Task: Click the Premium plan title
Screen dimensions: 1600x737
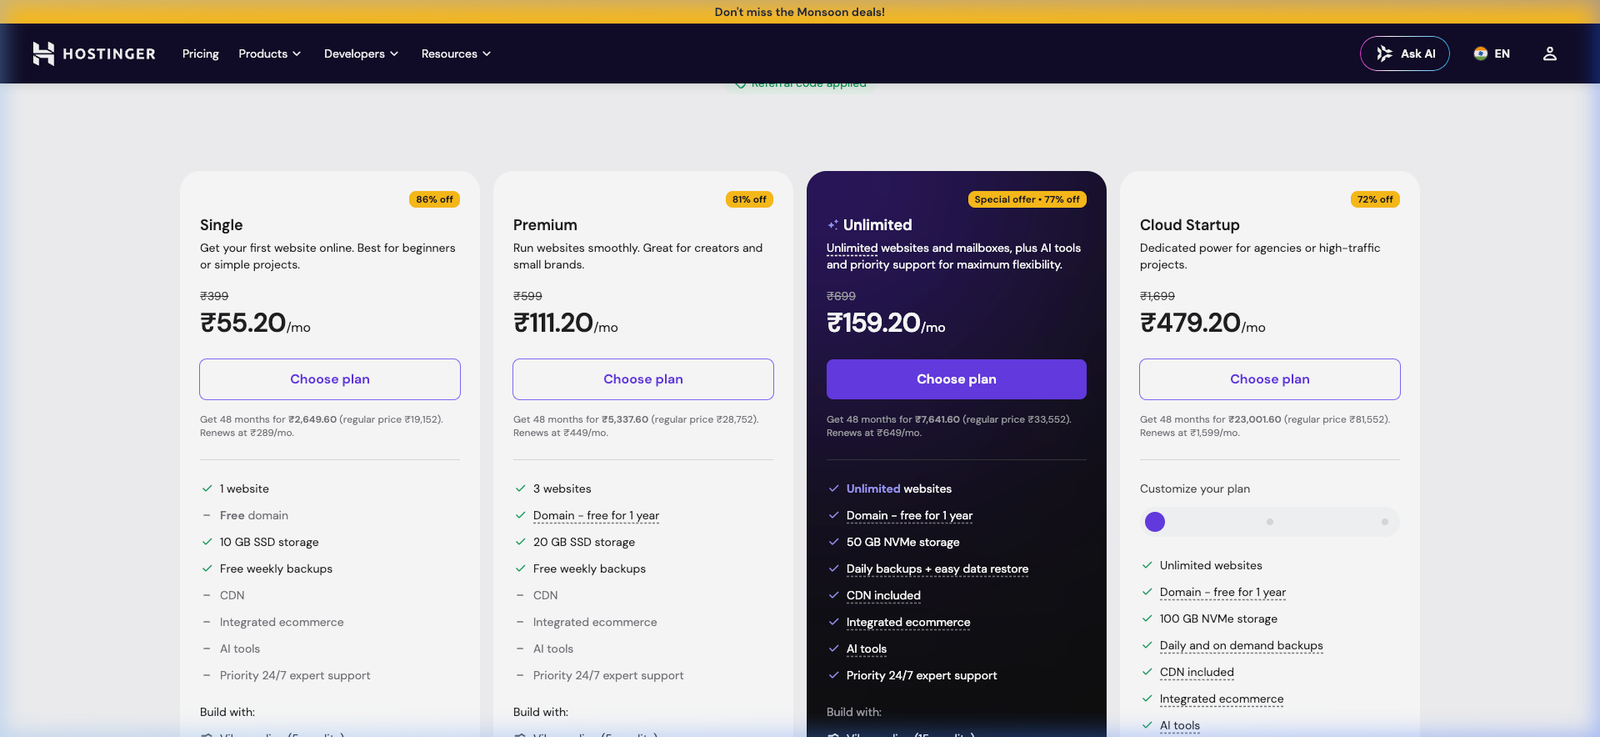Action: pos(545,225)
